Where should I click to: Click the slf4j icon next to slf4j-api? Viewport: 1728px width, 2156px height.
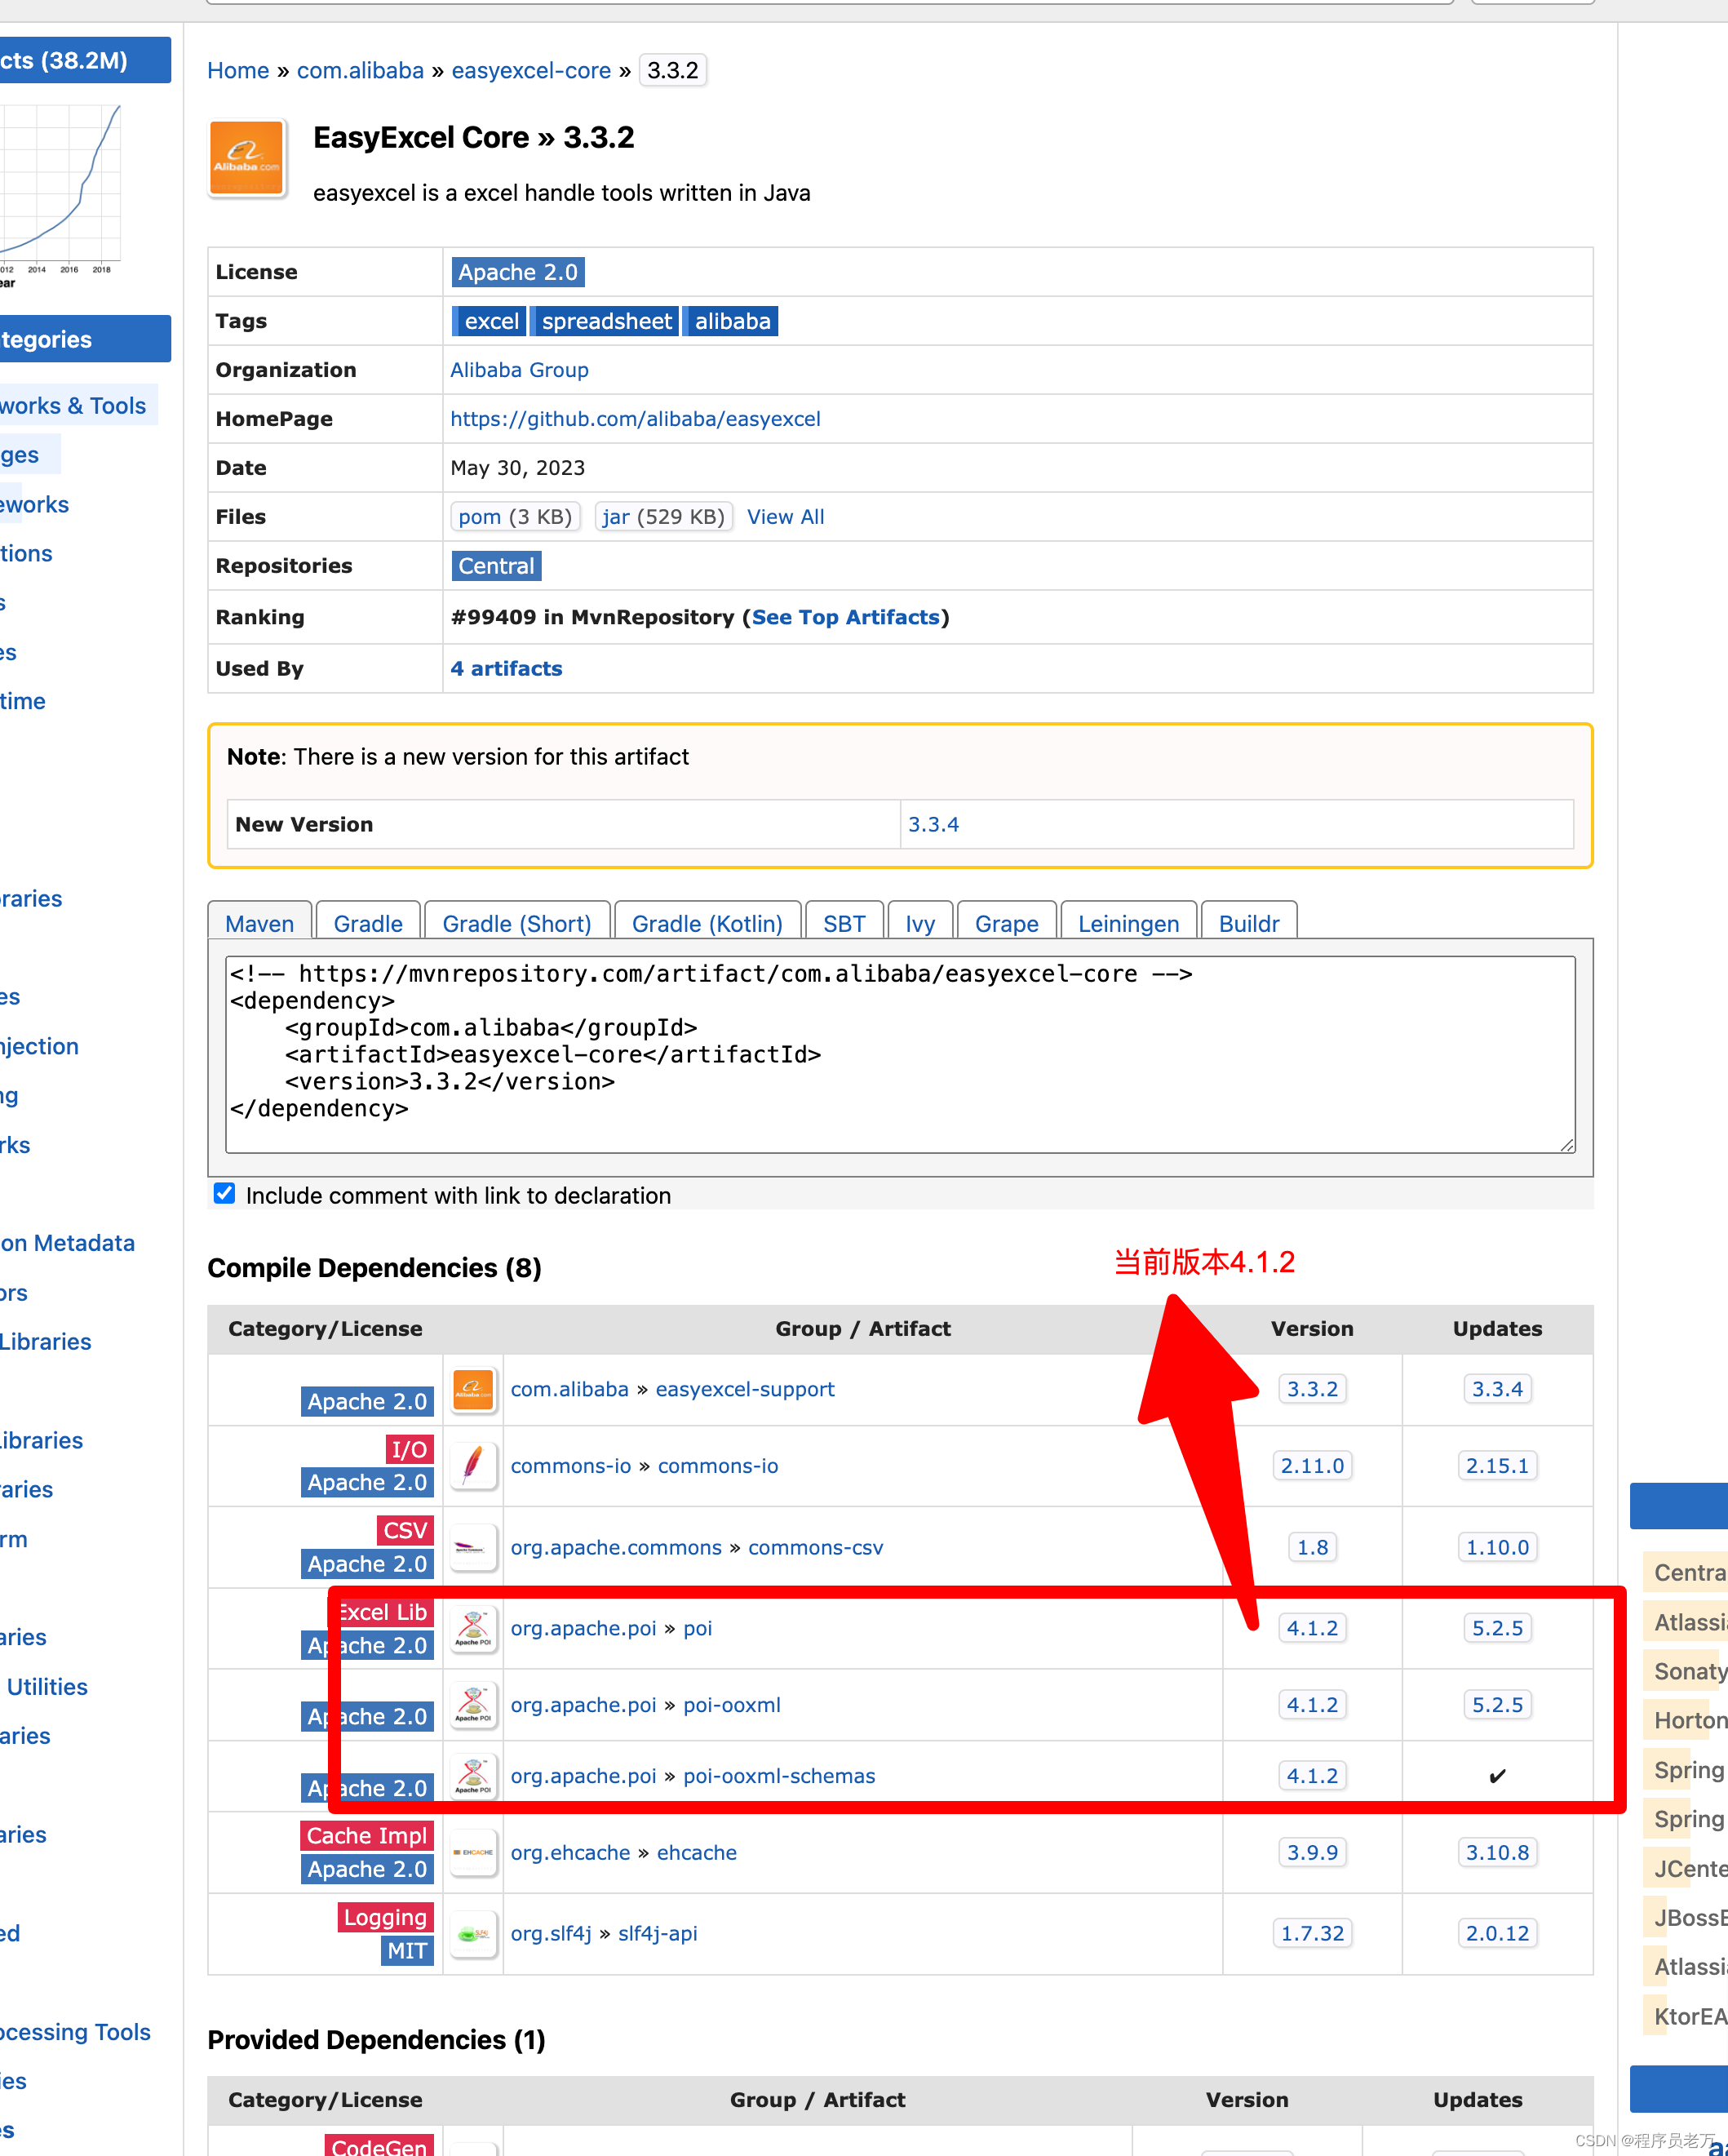(x=473, y=1933)
